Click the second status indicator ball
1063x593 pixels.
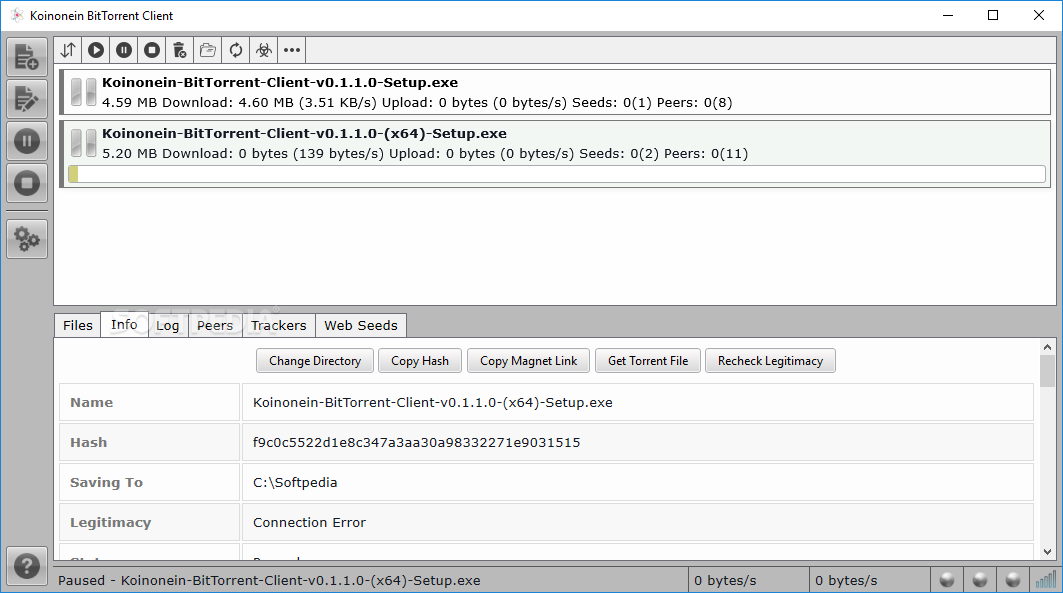(x=980, y=580)
